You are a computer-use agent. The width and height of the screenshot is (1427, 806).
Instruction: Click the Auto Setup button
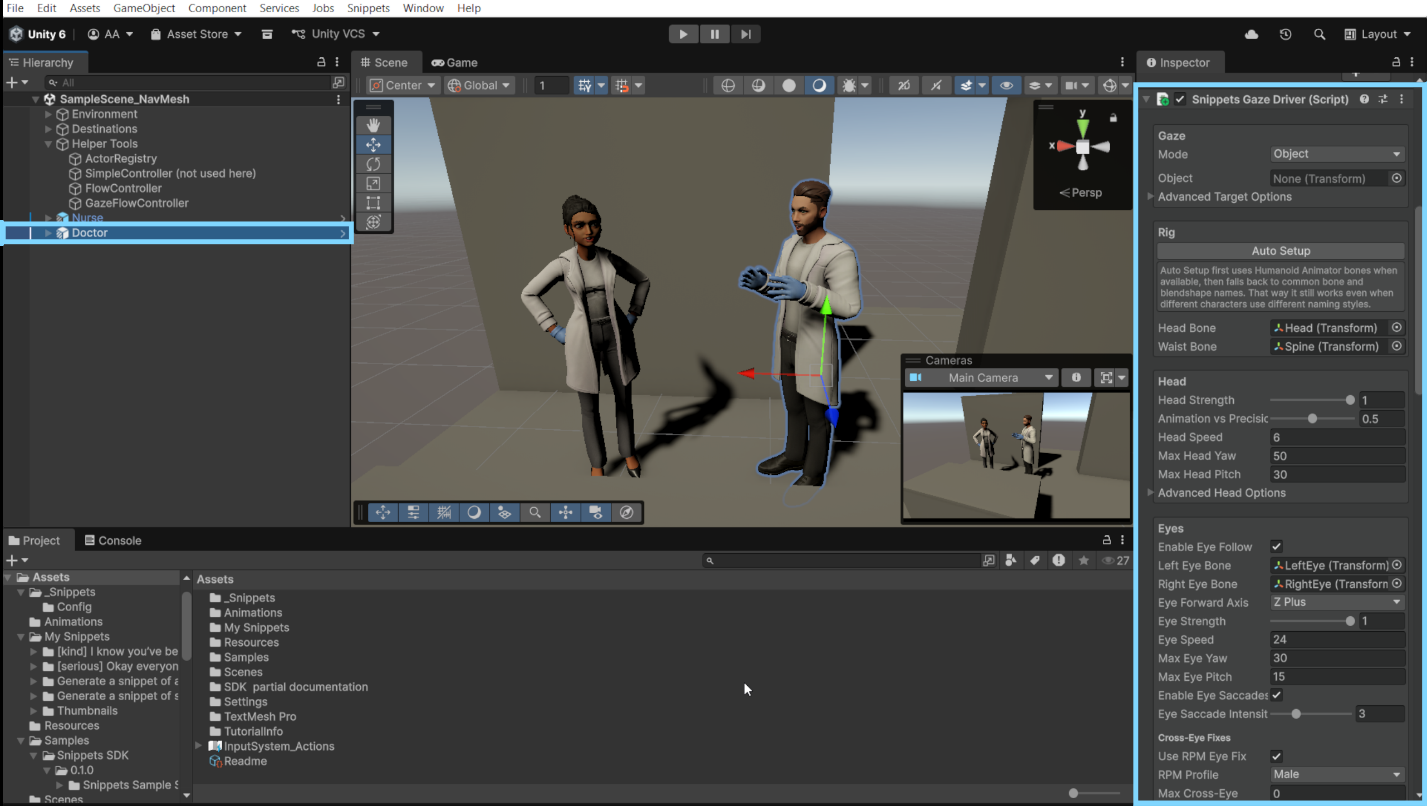coord(1280,251)
